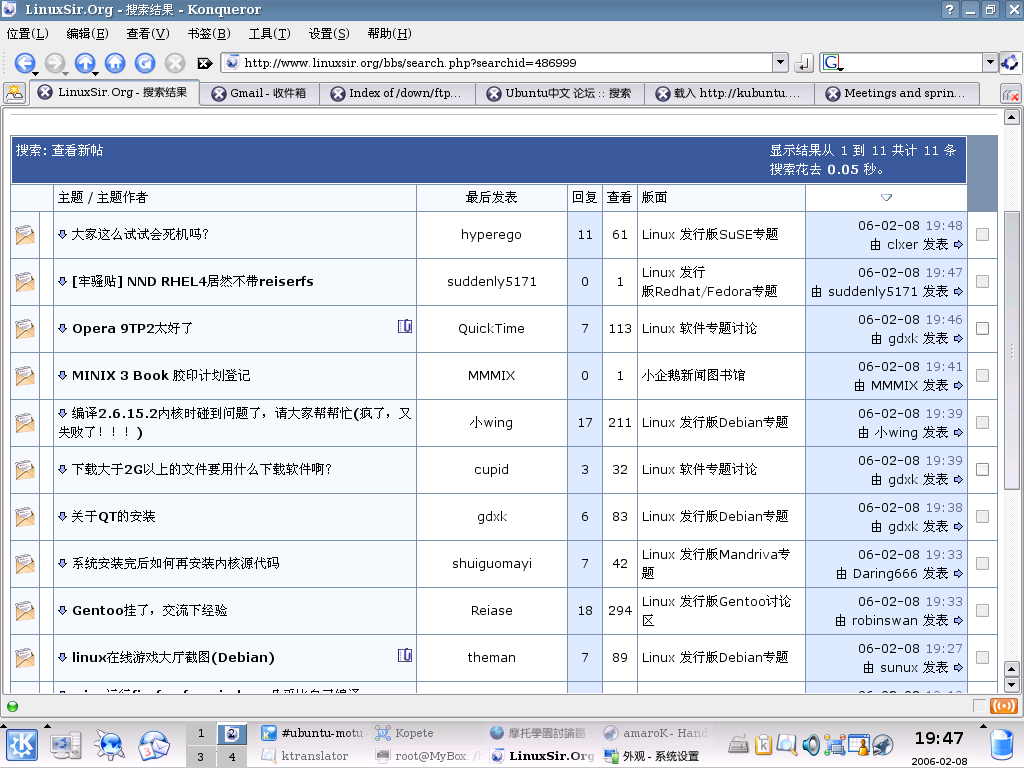This screenshot has width=1024, height=768.
Task: Switch to the Index of /down/ftp... tab
Action: [397, 93]
